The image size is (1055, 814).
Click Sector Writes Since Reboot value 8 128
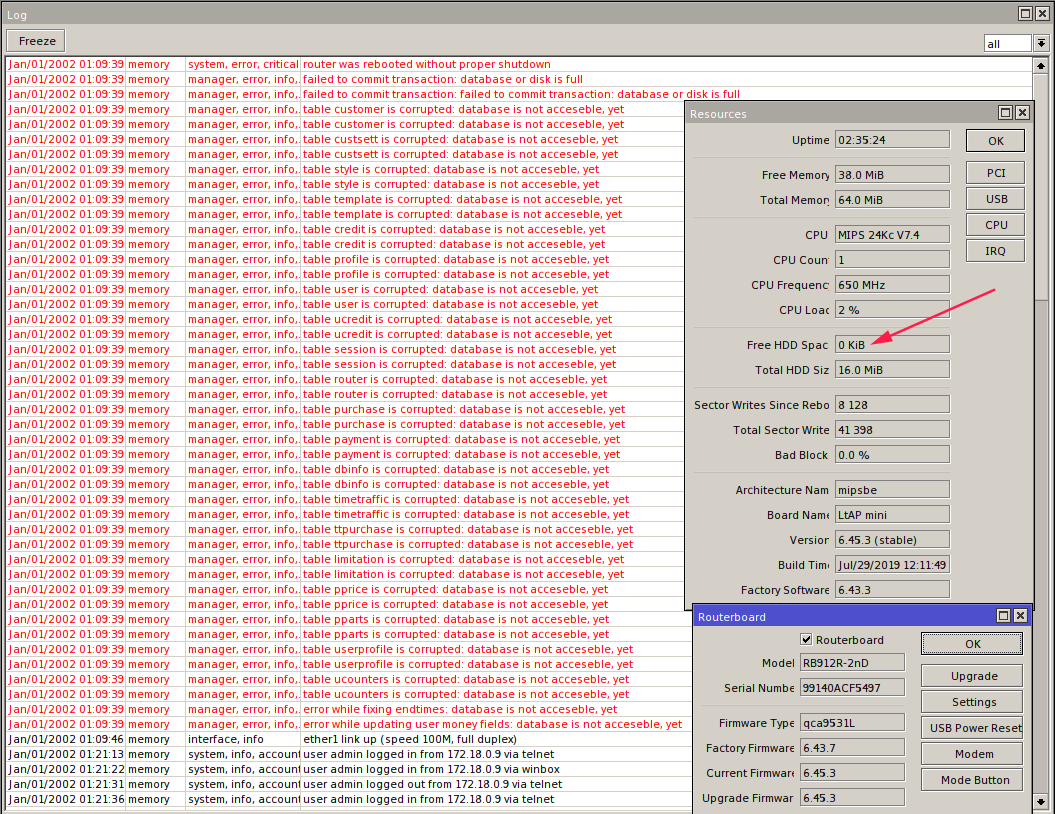click(892, 405)
